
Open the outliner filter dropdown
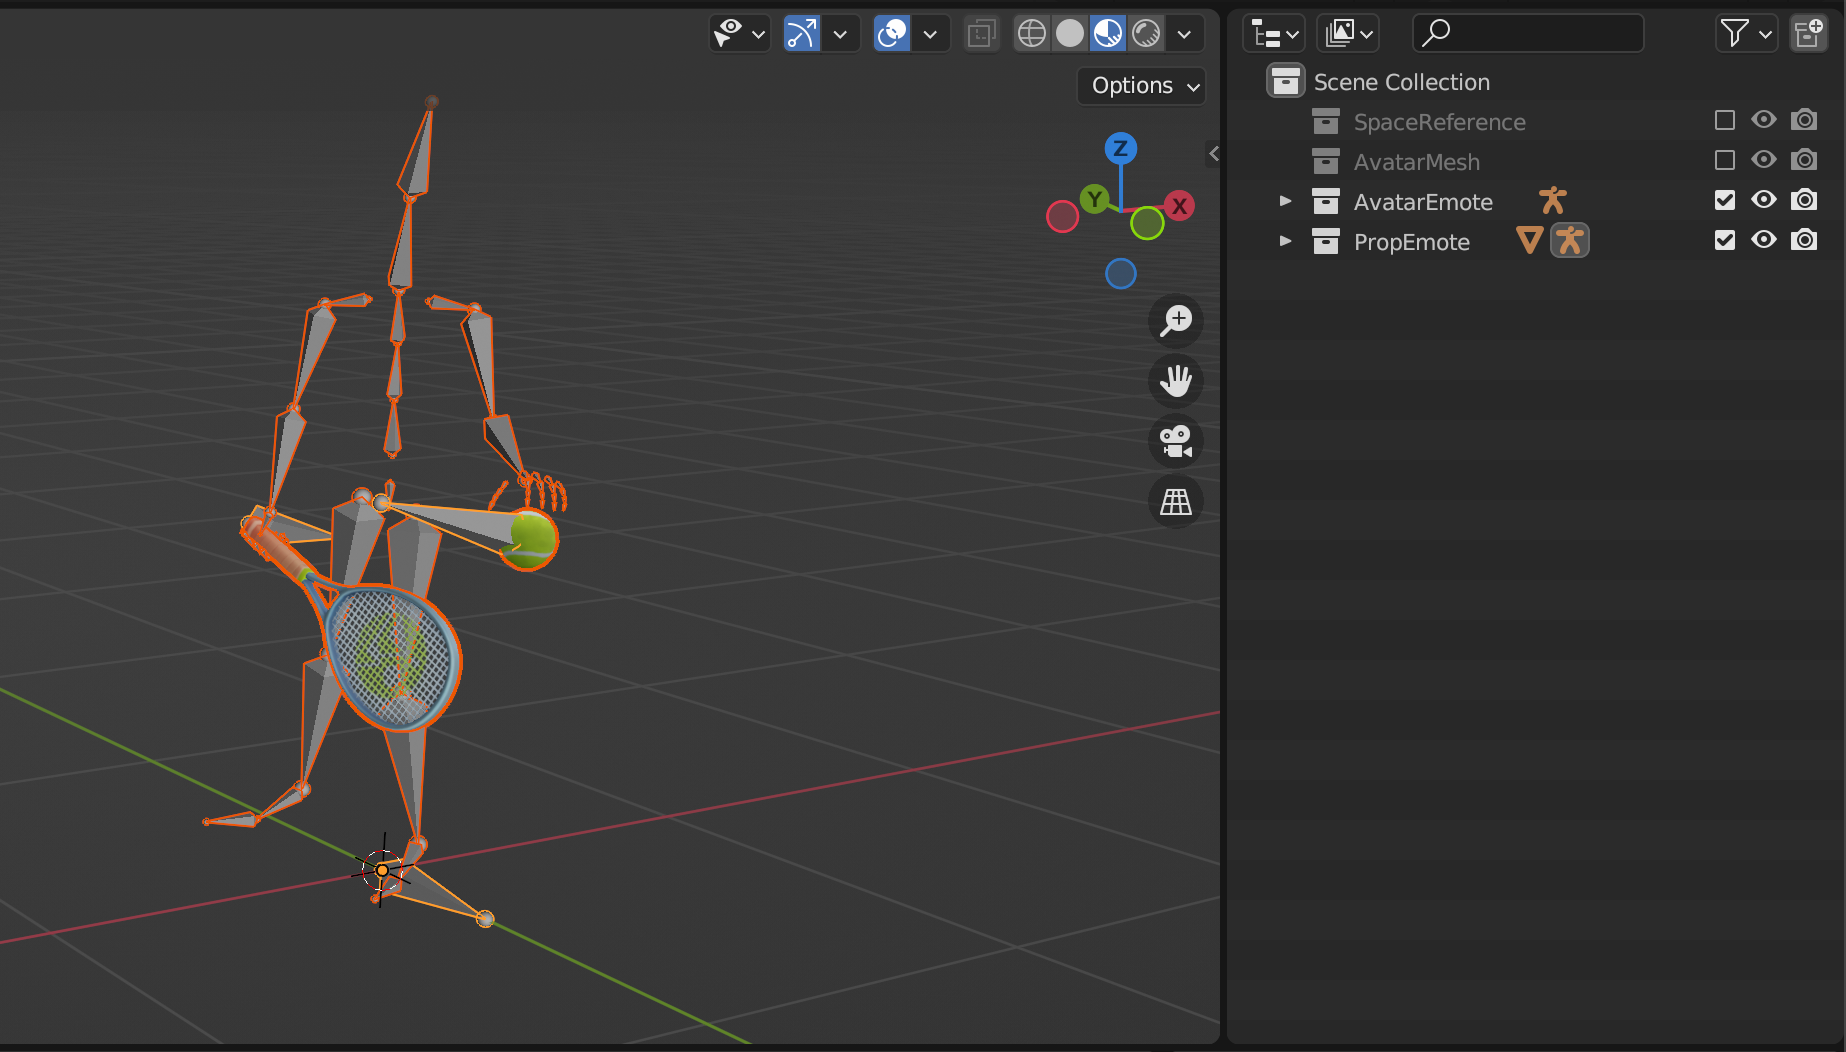(1745, 34)
